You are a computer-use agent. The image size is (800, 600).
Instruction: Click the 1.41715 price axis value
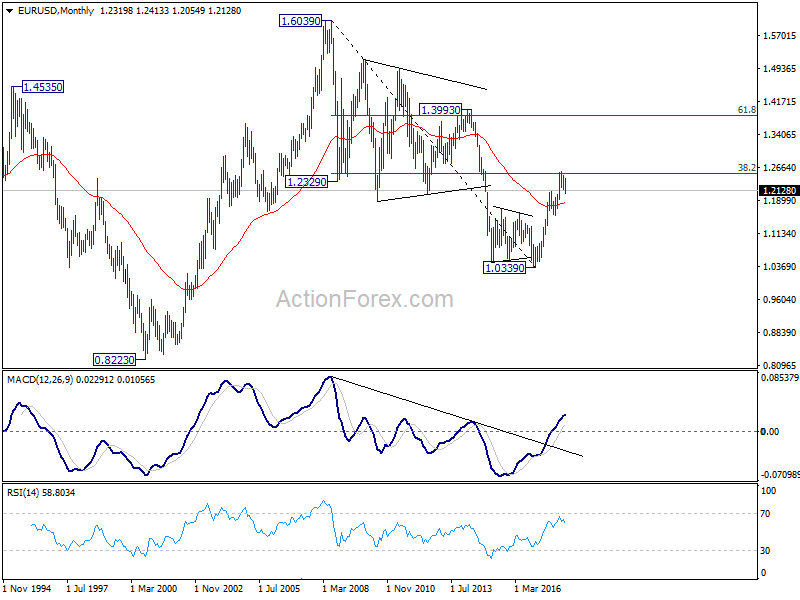pyautogui.click(x=779, y=102)
